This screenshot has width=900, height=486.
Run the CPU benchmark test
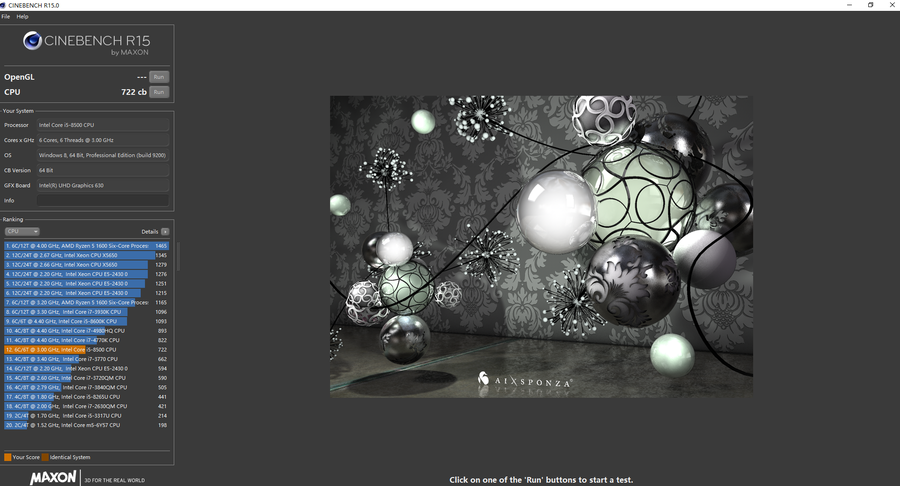[158, 92]
